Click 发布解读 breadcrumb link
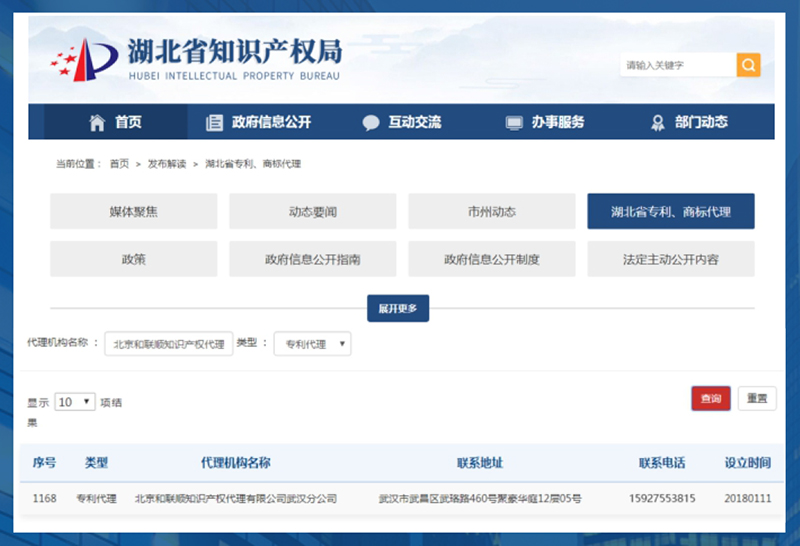The height and width of the screenshot is (546, 800). (167, 164)
